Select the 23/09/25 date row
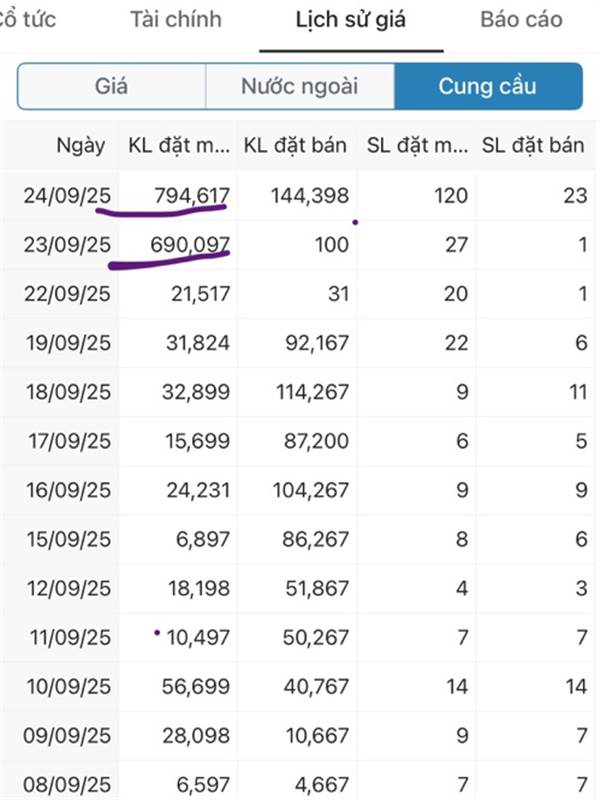This screenshot has height=800, width=600. (297, 245)
